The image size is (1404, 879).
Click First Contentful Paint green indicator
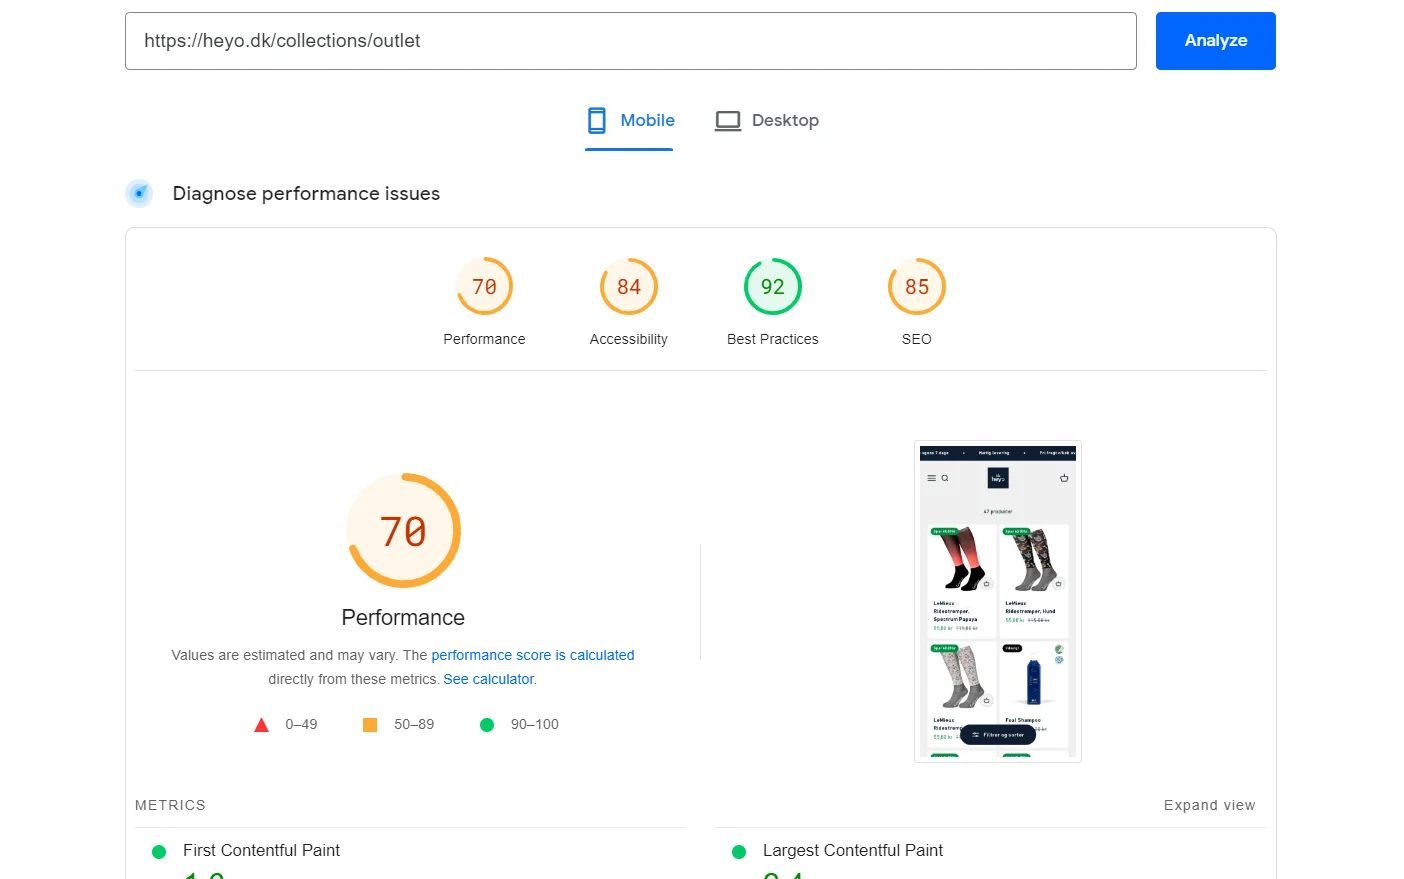pyautogui.click(x=159, y=852)
